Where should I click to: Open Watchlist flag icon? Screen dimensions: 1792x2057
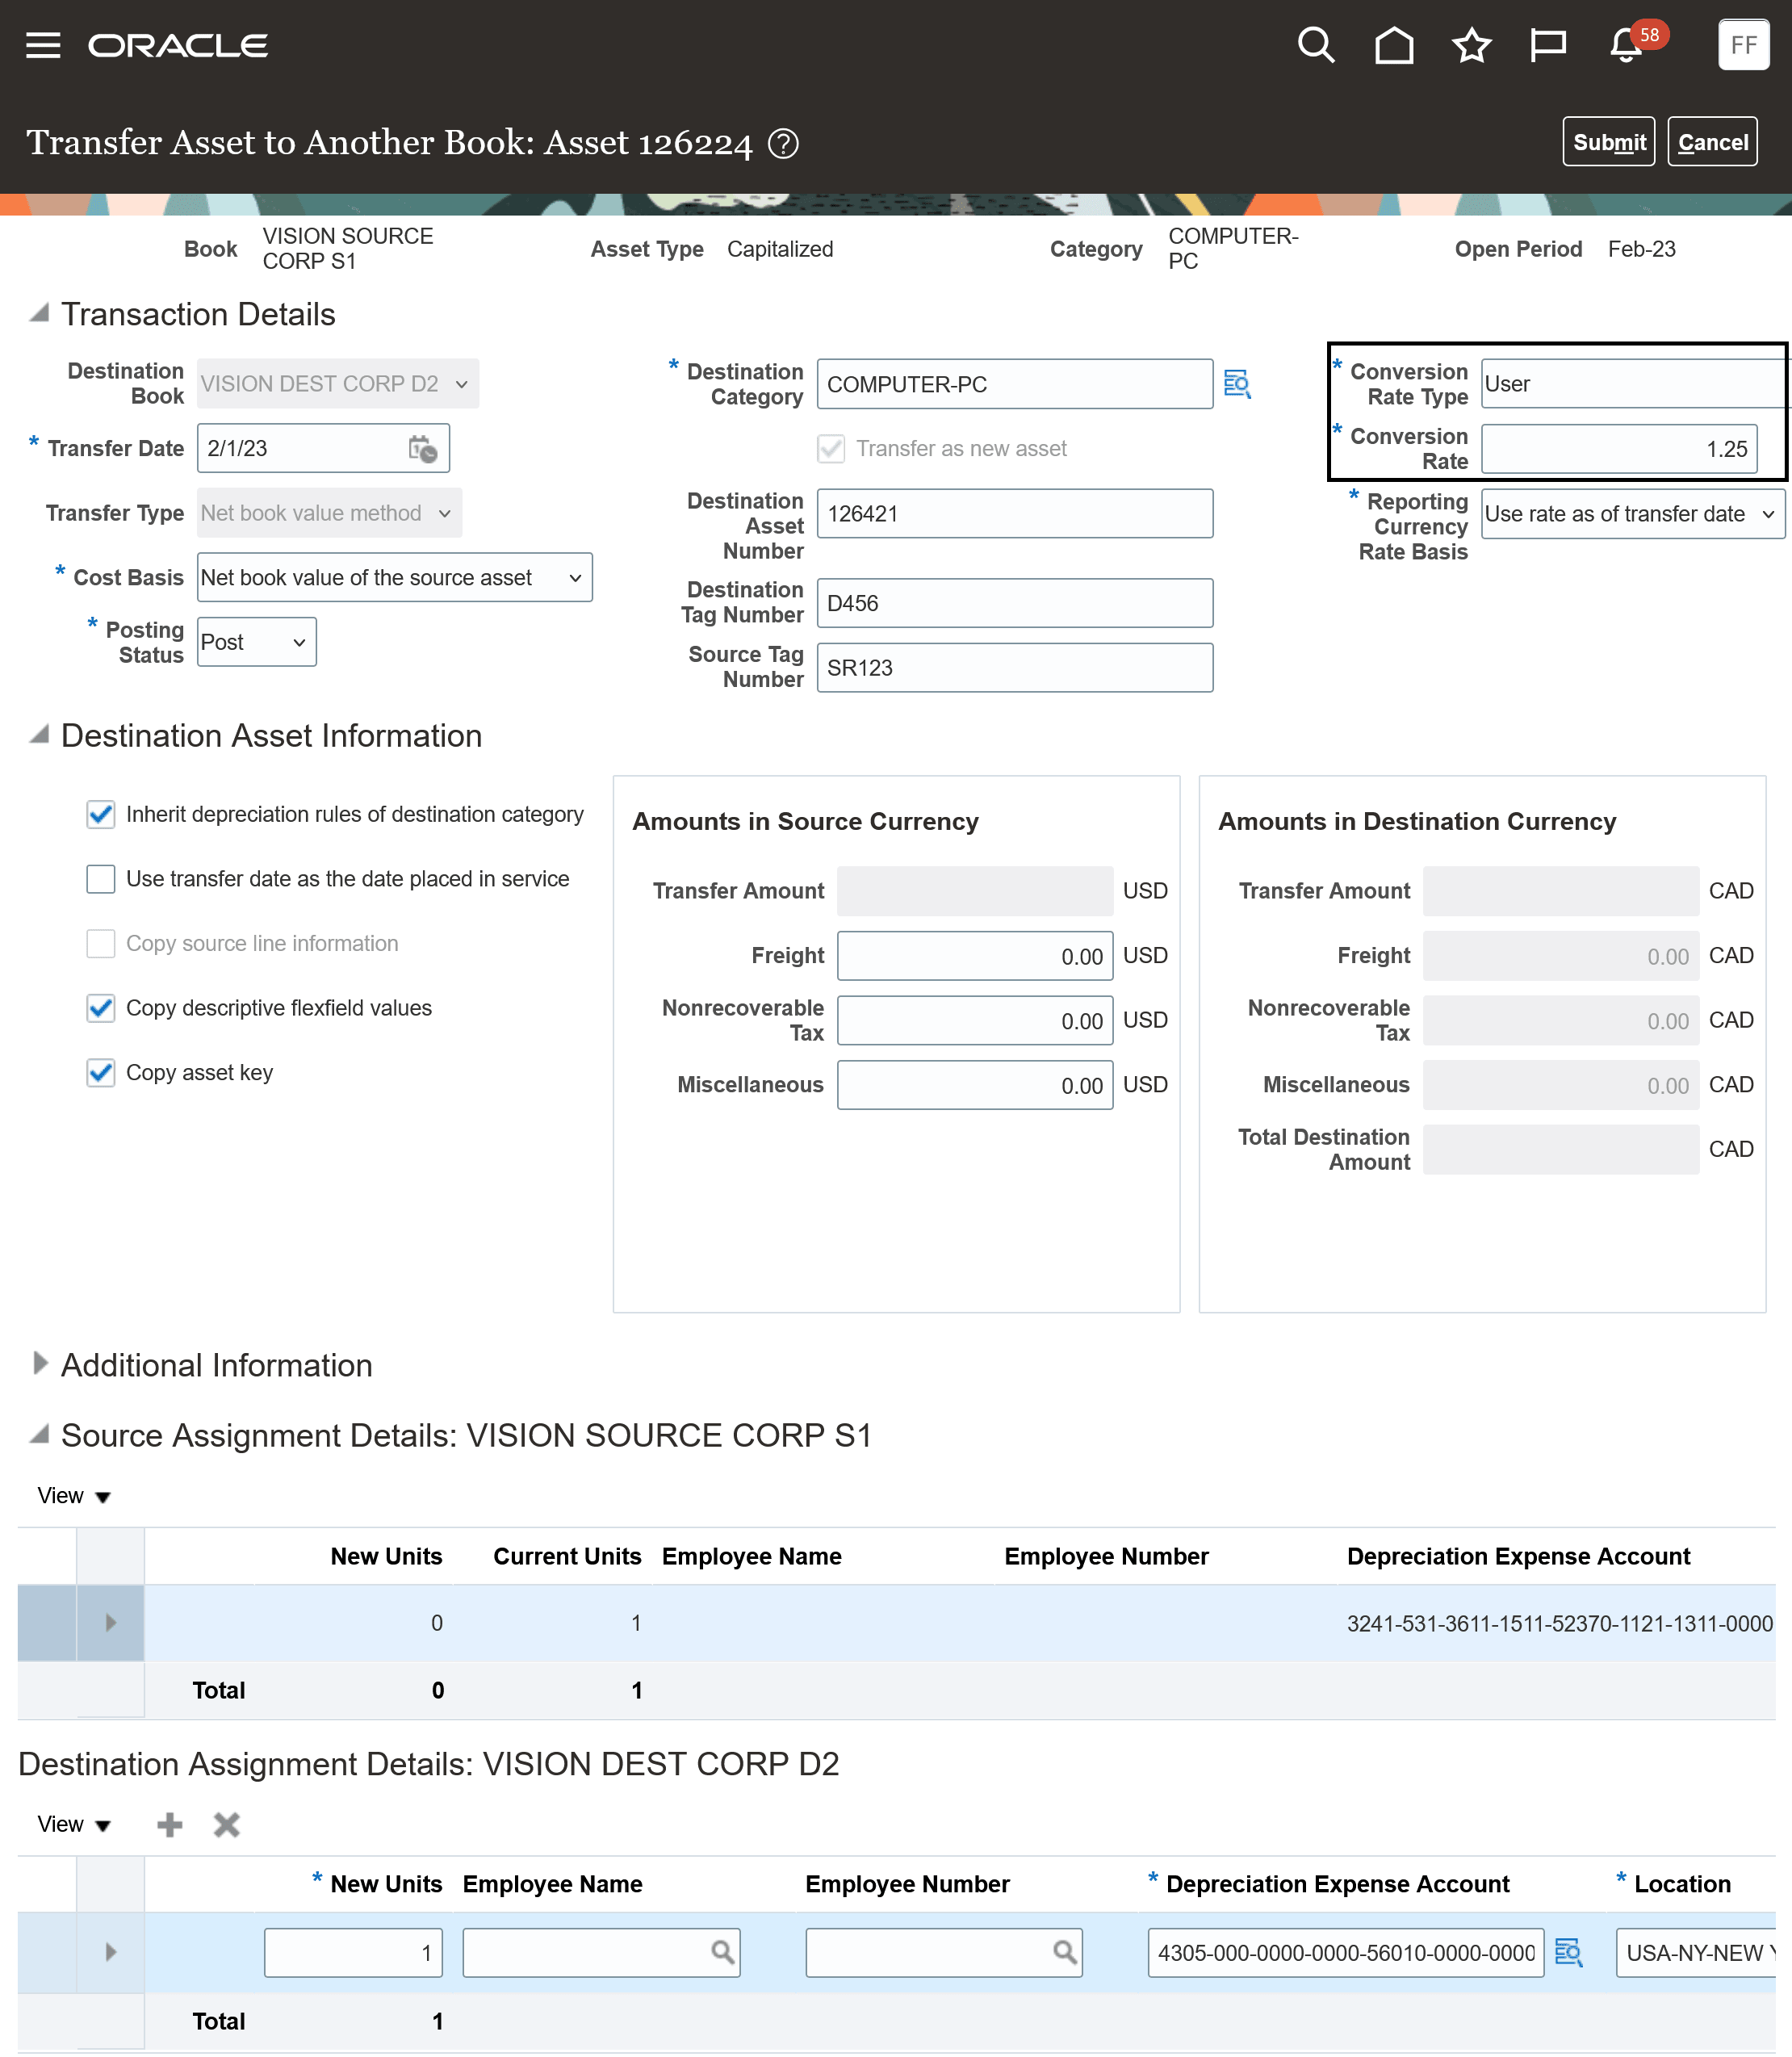pyautogui.click(x=1548, y=45)
